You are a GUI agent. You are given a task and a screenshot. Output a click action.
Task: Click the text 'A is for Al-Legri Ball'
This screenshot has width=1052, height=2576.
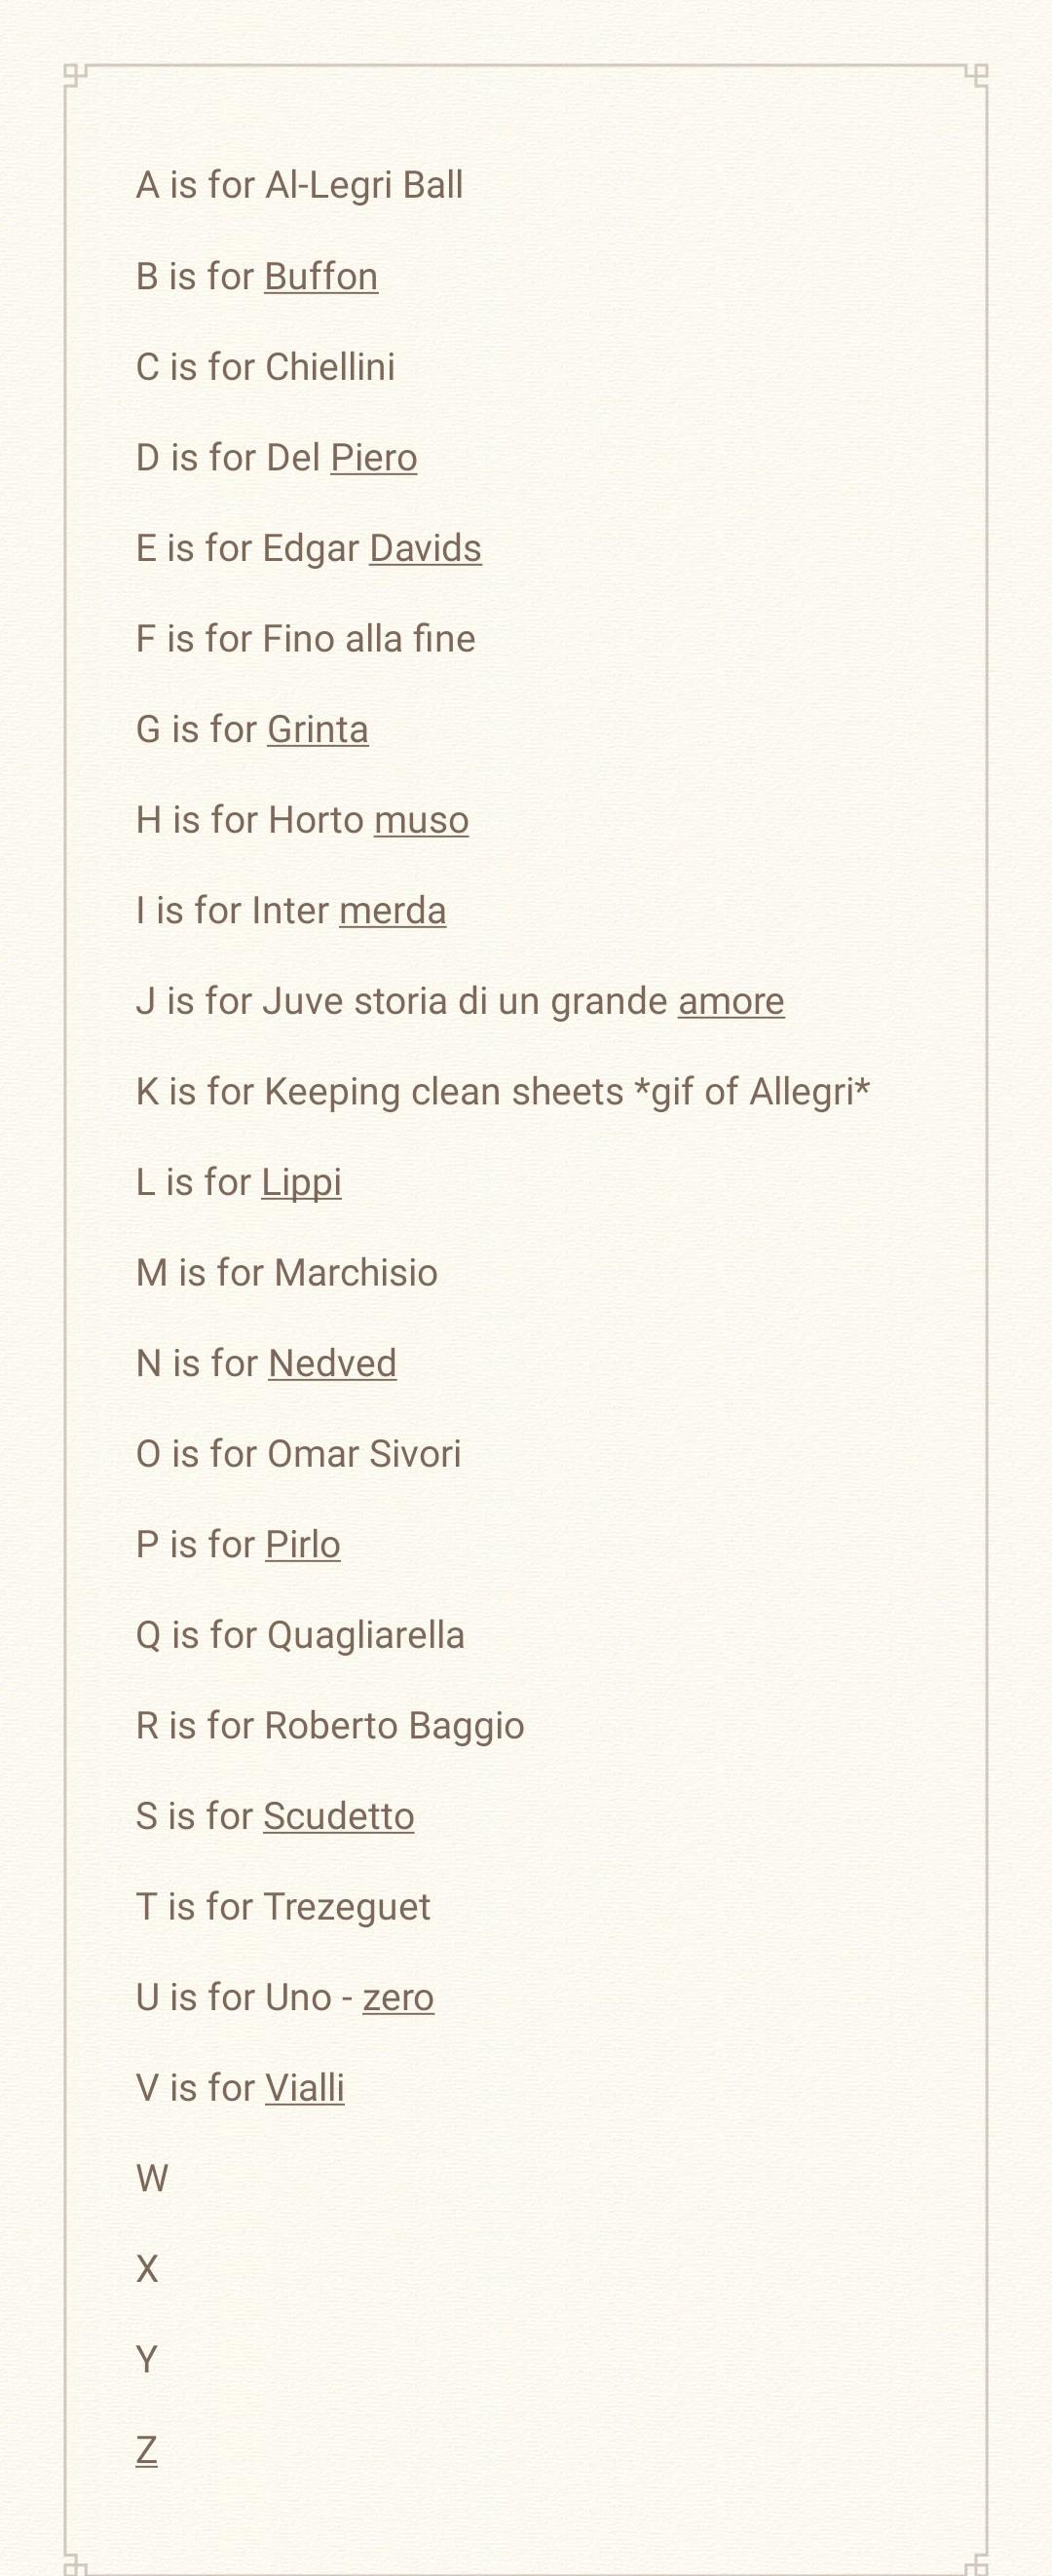(300, 186)
